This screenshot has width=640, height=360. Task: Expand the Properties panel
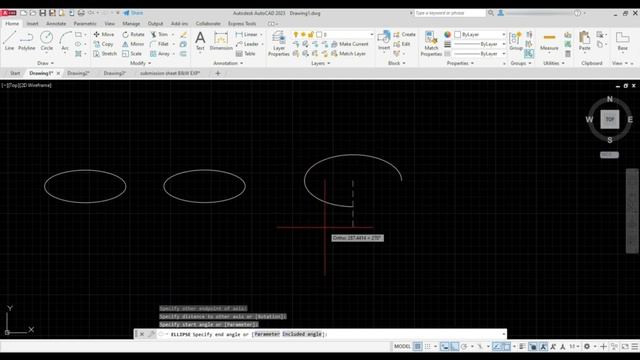point(460,63)
